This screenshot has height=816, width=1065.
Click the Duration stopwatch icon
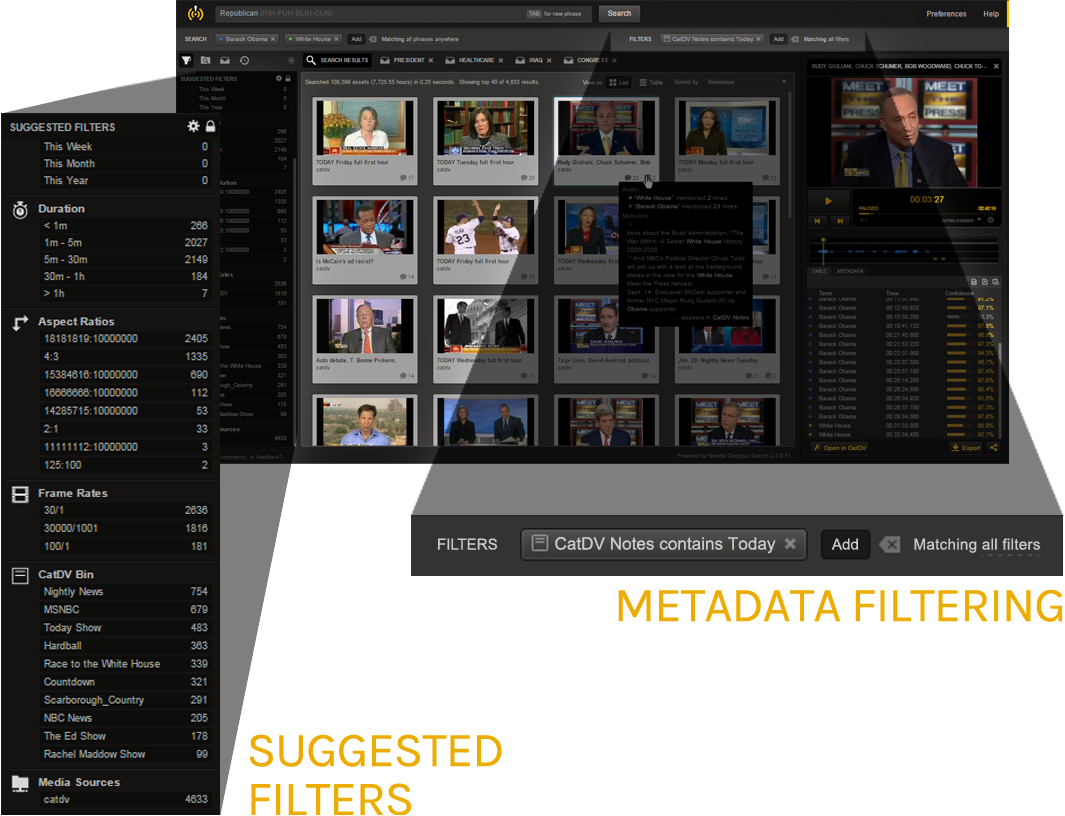(20, 210)
